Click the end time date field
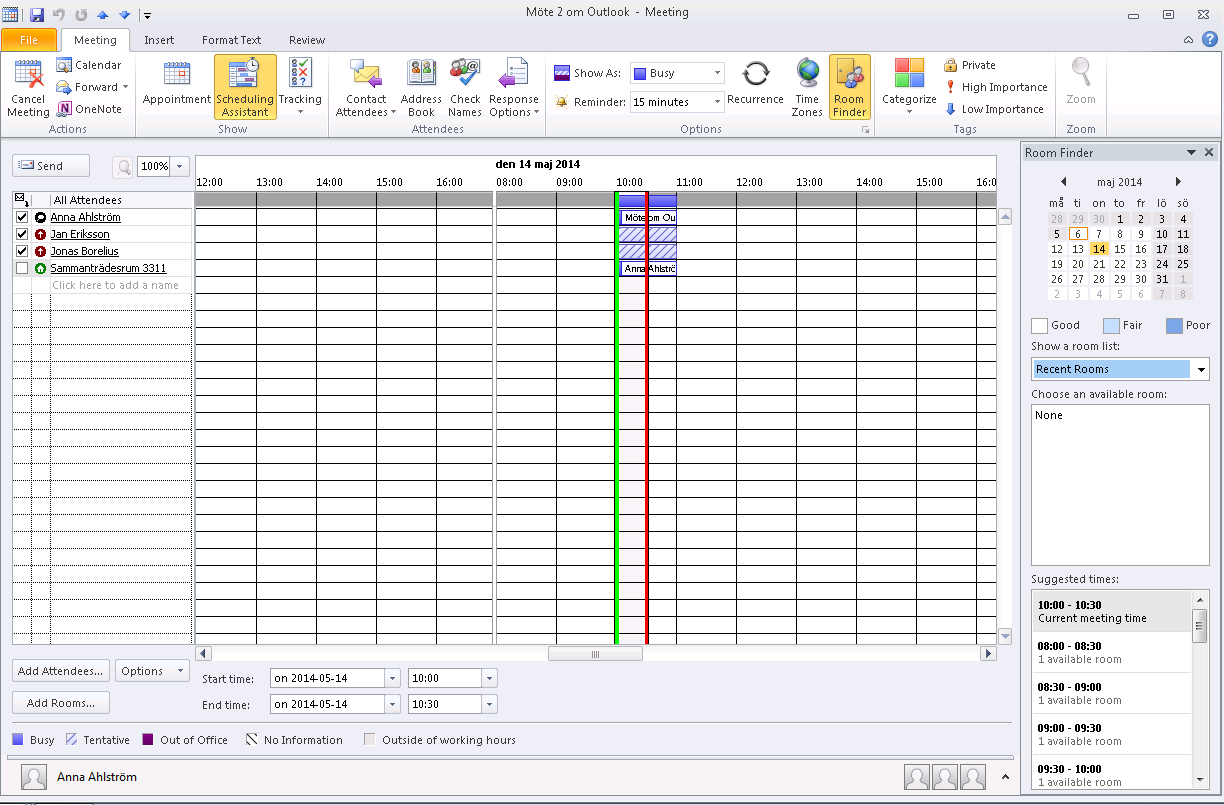Screen dimensions: 1224x805 coord(328,704)
